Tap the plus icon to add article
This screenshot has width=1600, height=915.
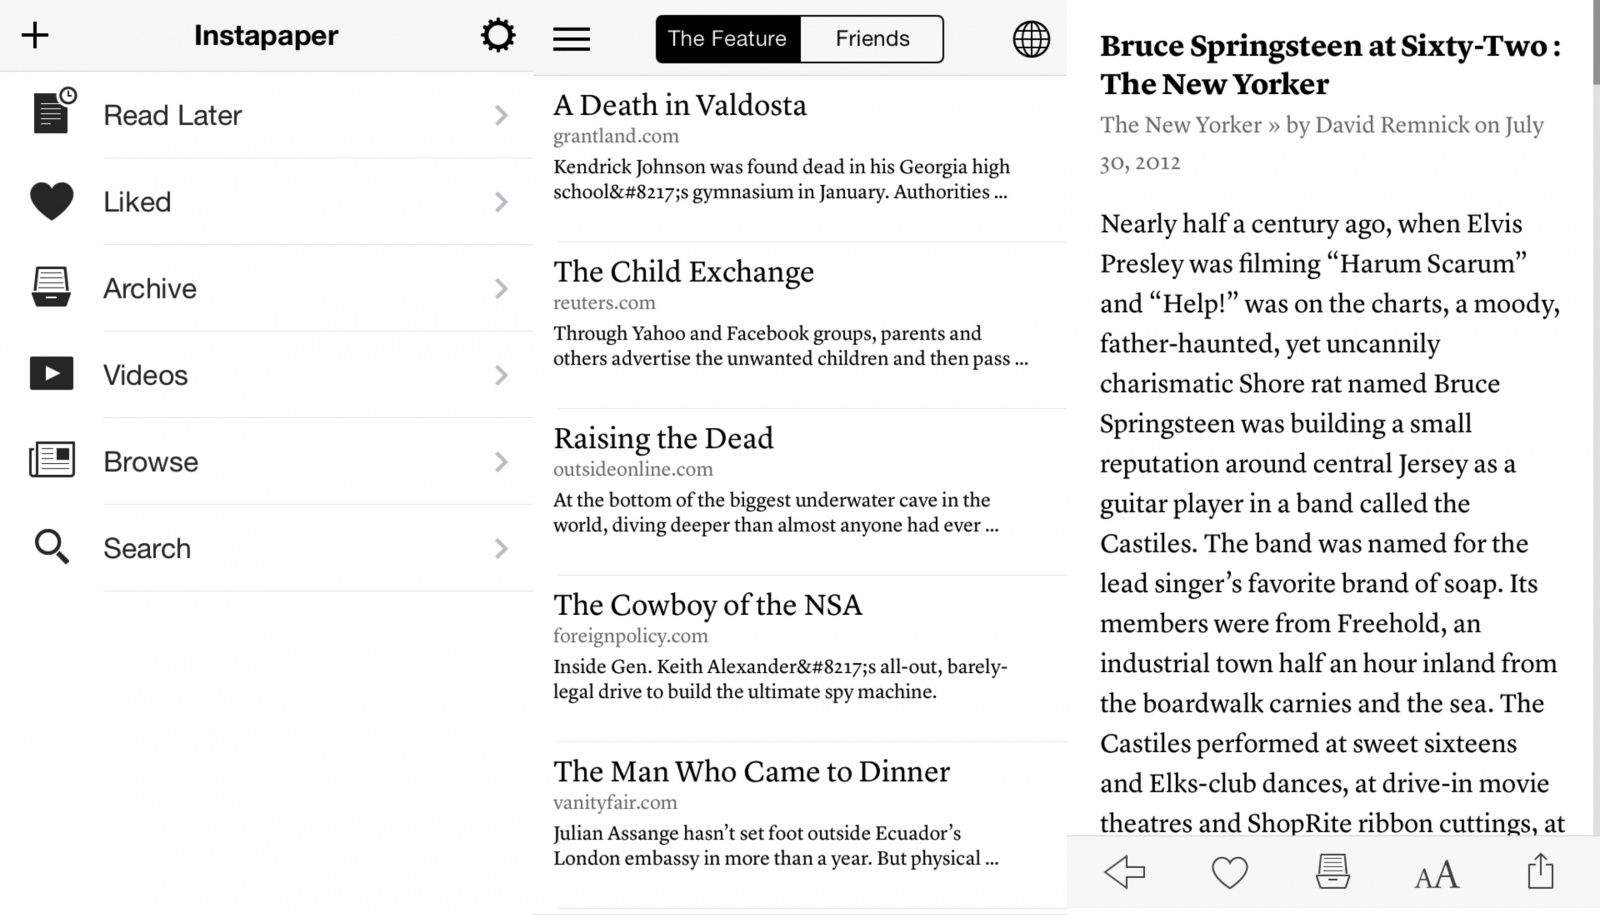click(x=35, y=36)
